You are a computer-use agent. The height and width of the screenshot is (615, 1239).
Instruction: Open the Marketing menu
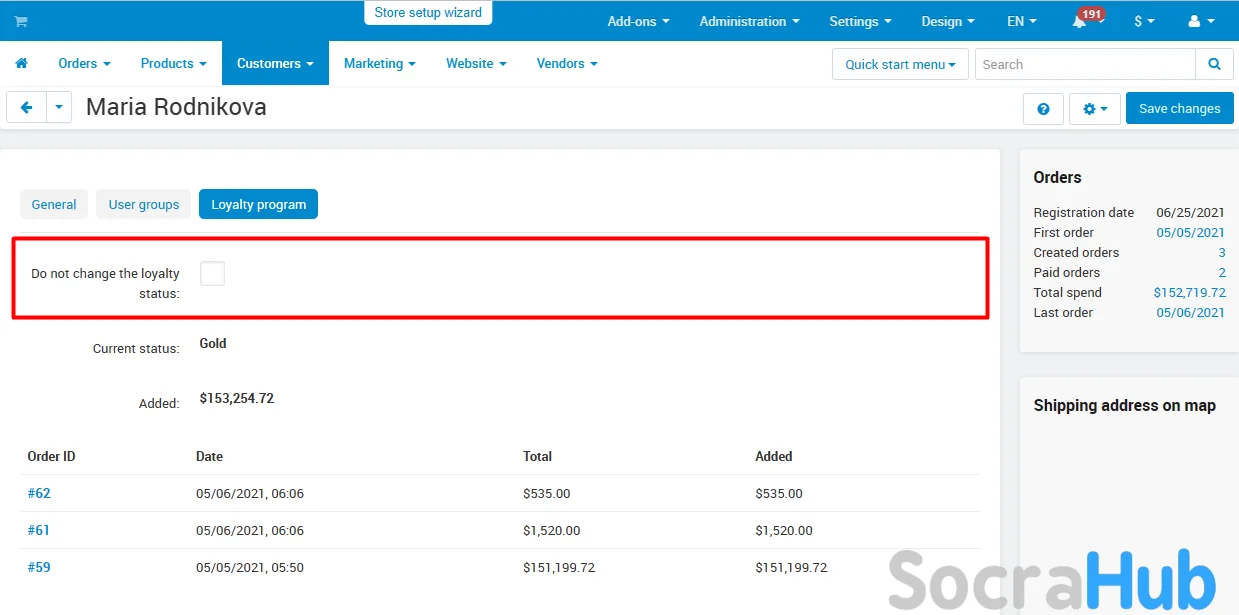tap(379, 63)
